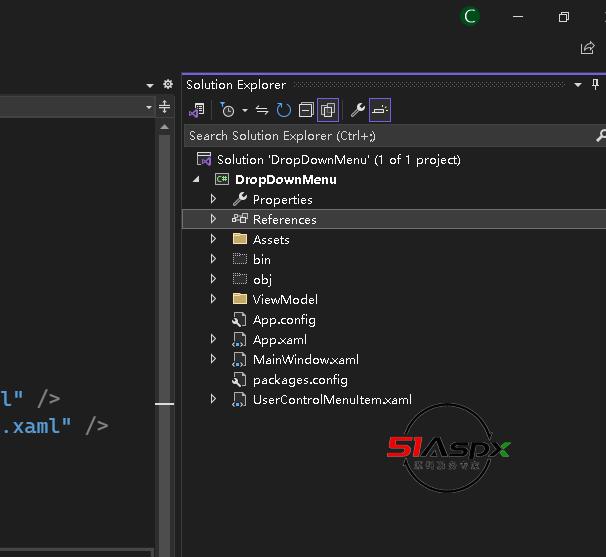This screenshot has height=557, width=606.
Task: Expand the bin folder
Action: [x=213, y=259]
